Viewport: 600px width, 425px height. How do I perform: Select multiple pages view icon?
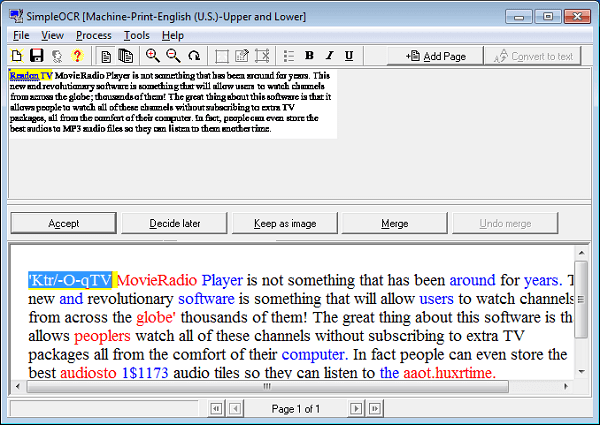(126, 56)
